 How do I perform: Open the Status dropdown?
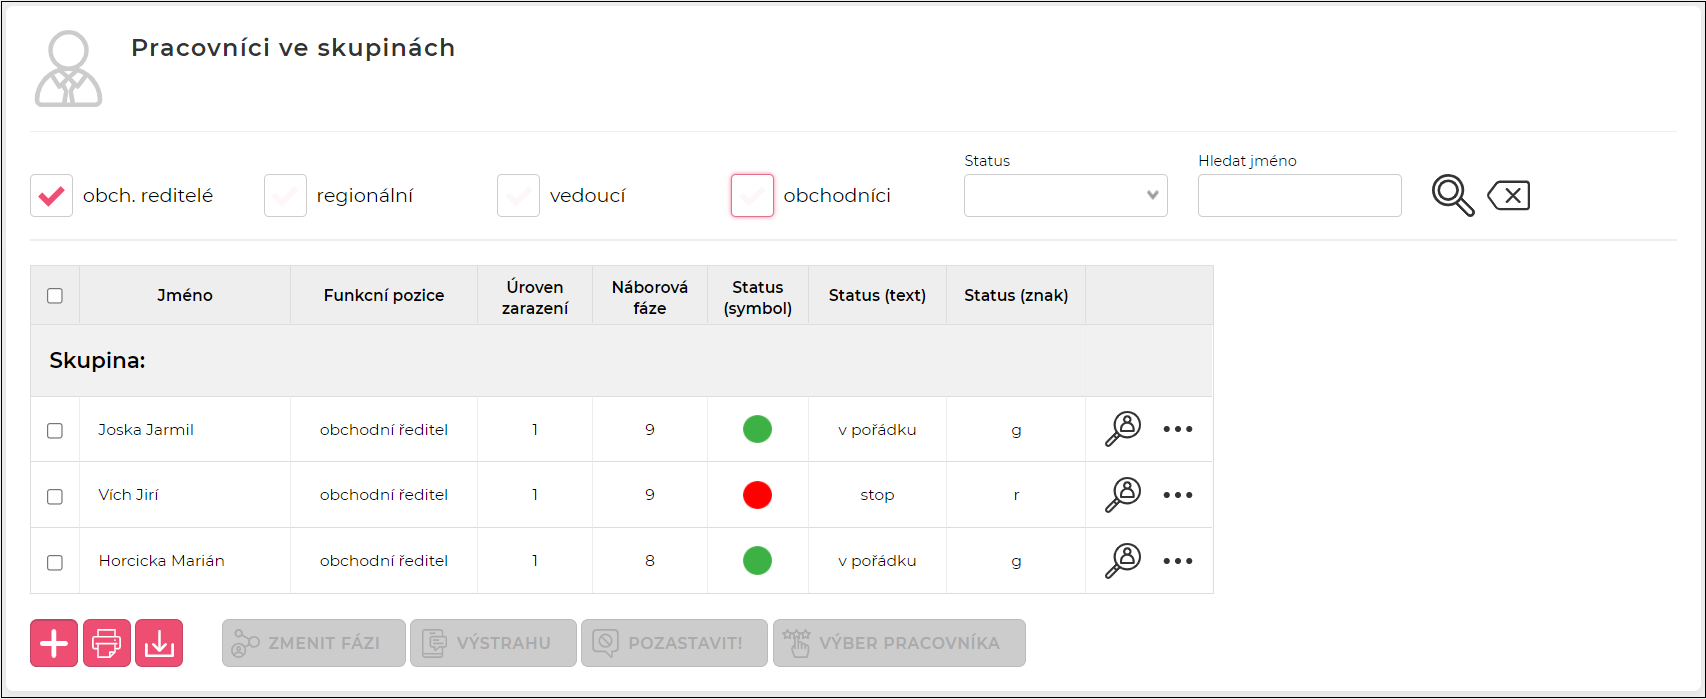[1065, 196]
